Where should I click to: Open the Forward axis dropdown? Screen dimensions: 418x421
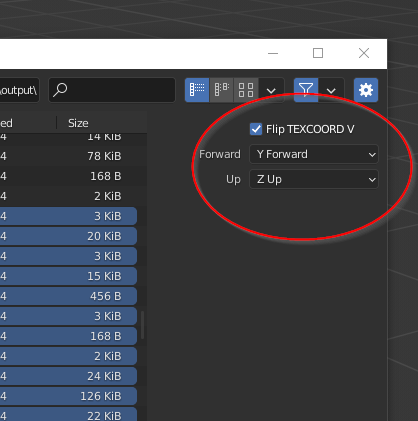(x=314, y=154)
